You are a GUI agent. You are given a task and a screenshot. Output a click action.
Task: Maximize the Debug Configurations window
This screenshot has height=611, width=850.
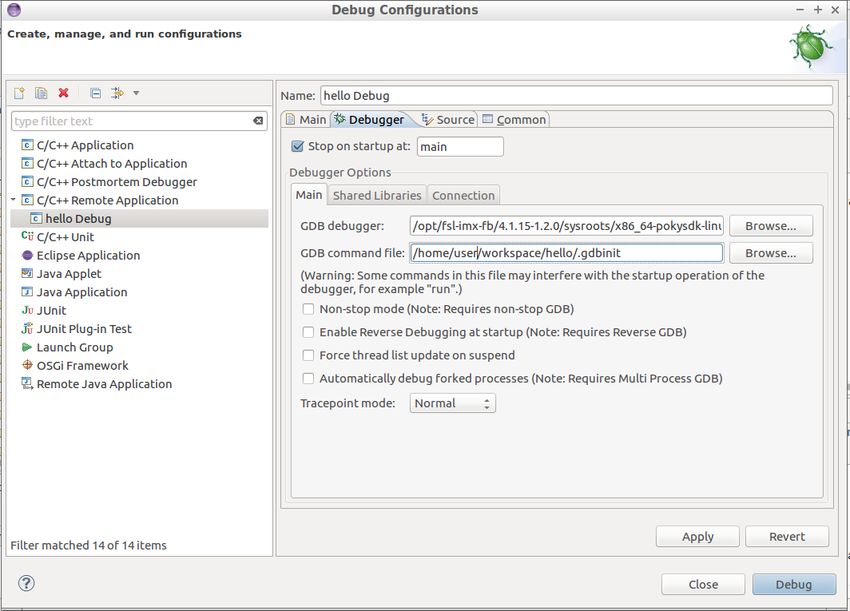[818, 10]
